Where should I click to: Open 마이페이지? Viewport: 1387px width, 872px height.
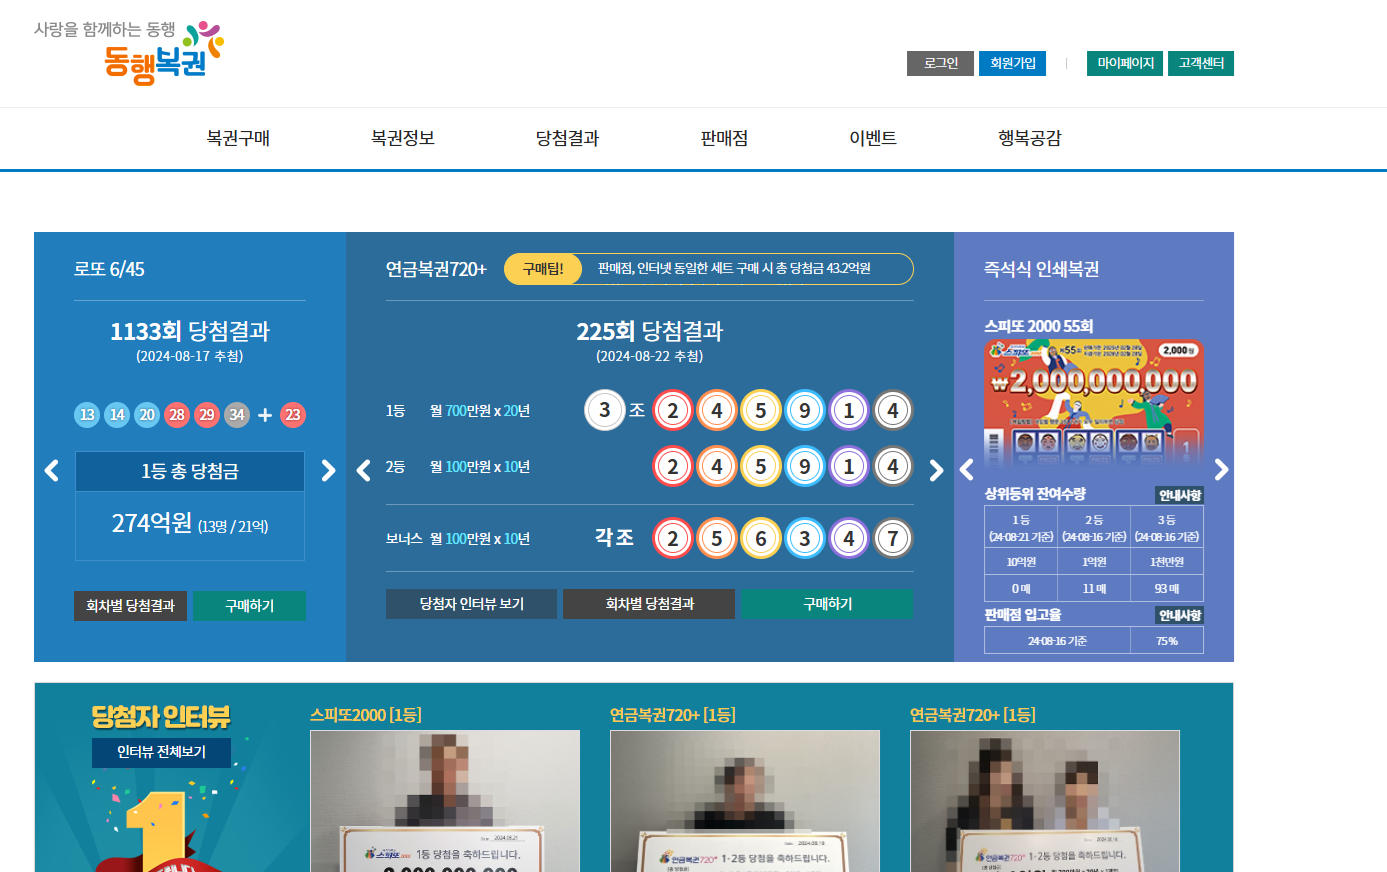click(1125, 63)
